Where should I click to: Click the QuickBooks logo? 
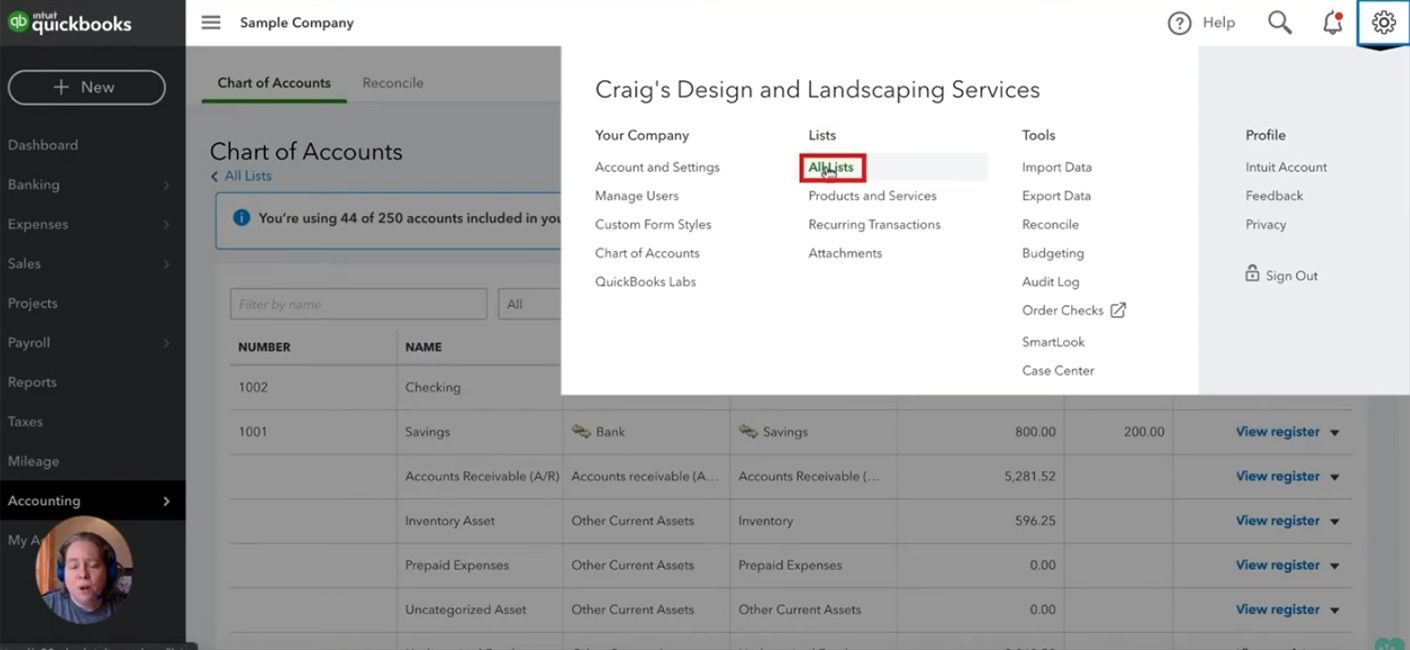pyautogui.click(x=70, y=22)
